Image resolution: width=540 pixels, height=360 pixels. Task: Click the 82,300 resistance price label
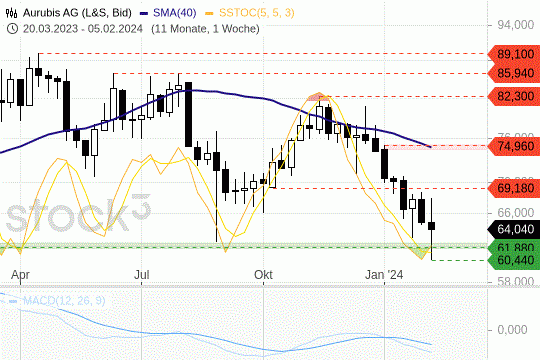coord(514,96)
